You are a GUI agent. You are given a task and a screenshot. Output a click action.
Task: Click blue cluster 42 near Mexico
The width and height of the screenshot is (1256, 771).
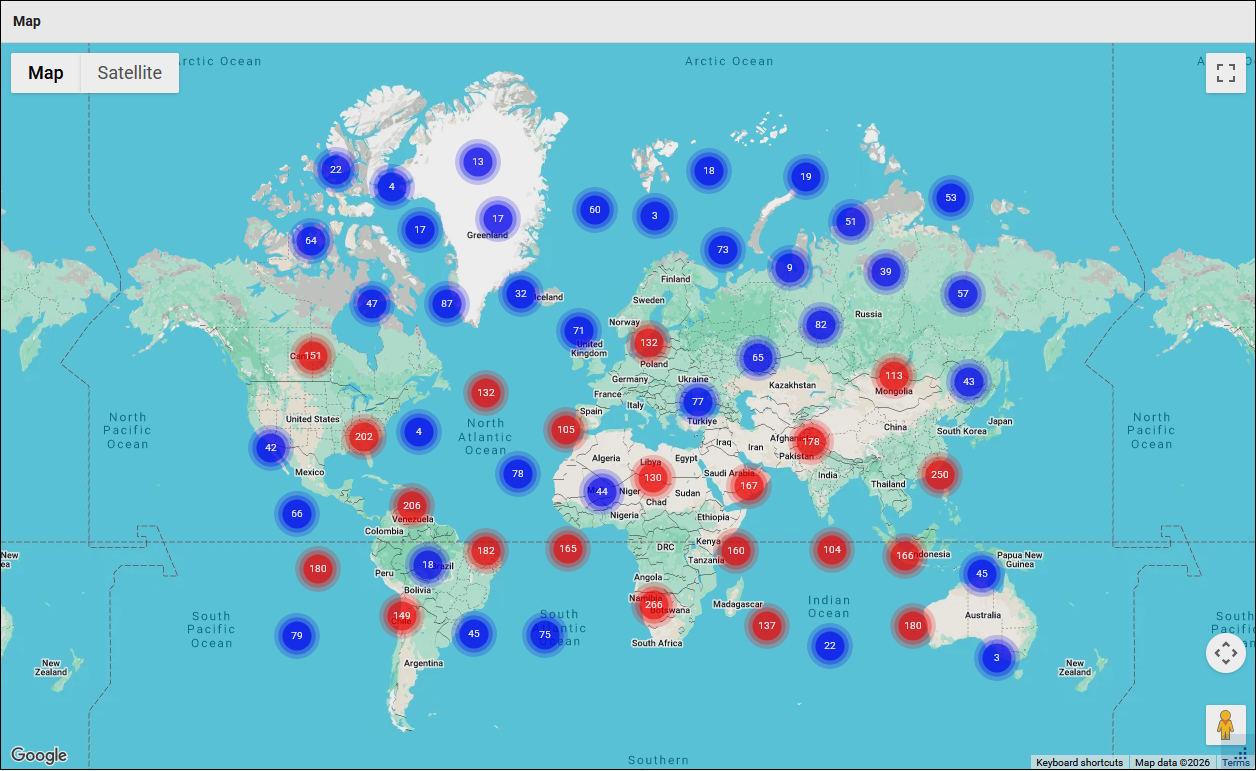[x=271, y=448]
